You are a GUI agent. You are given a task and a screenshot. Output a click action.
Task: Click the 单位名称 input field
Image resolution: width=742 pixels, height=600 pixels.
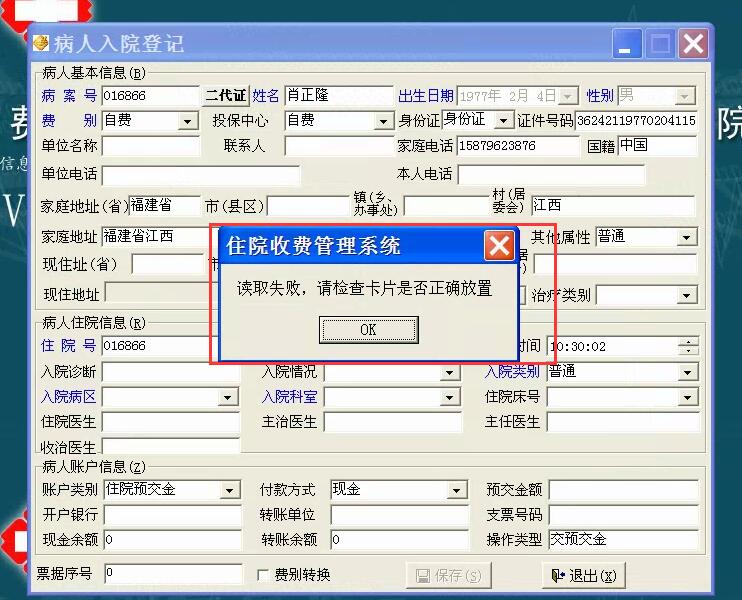pos(150,146)
